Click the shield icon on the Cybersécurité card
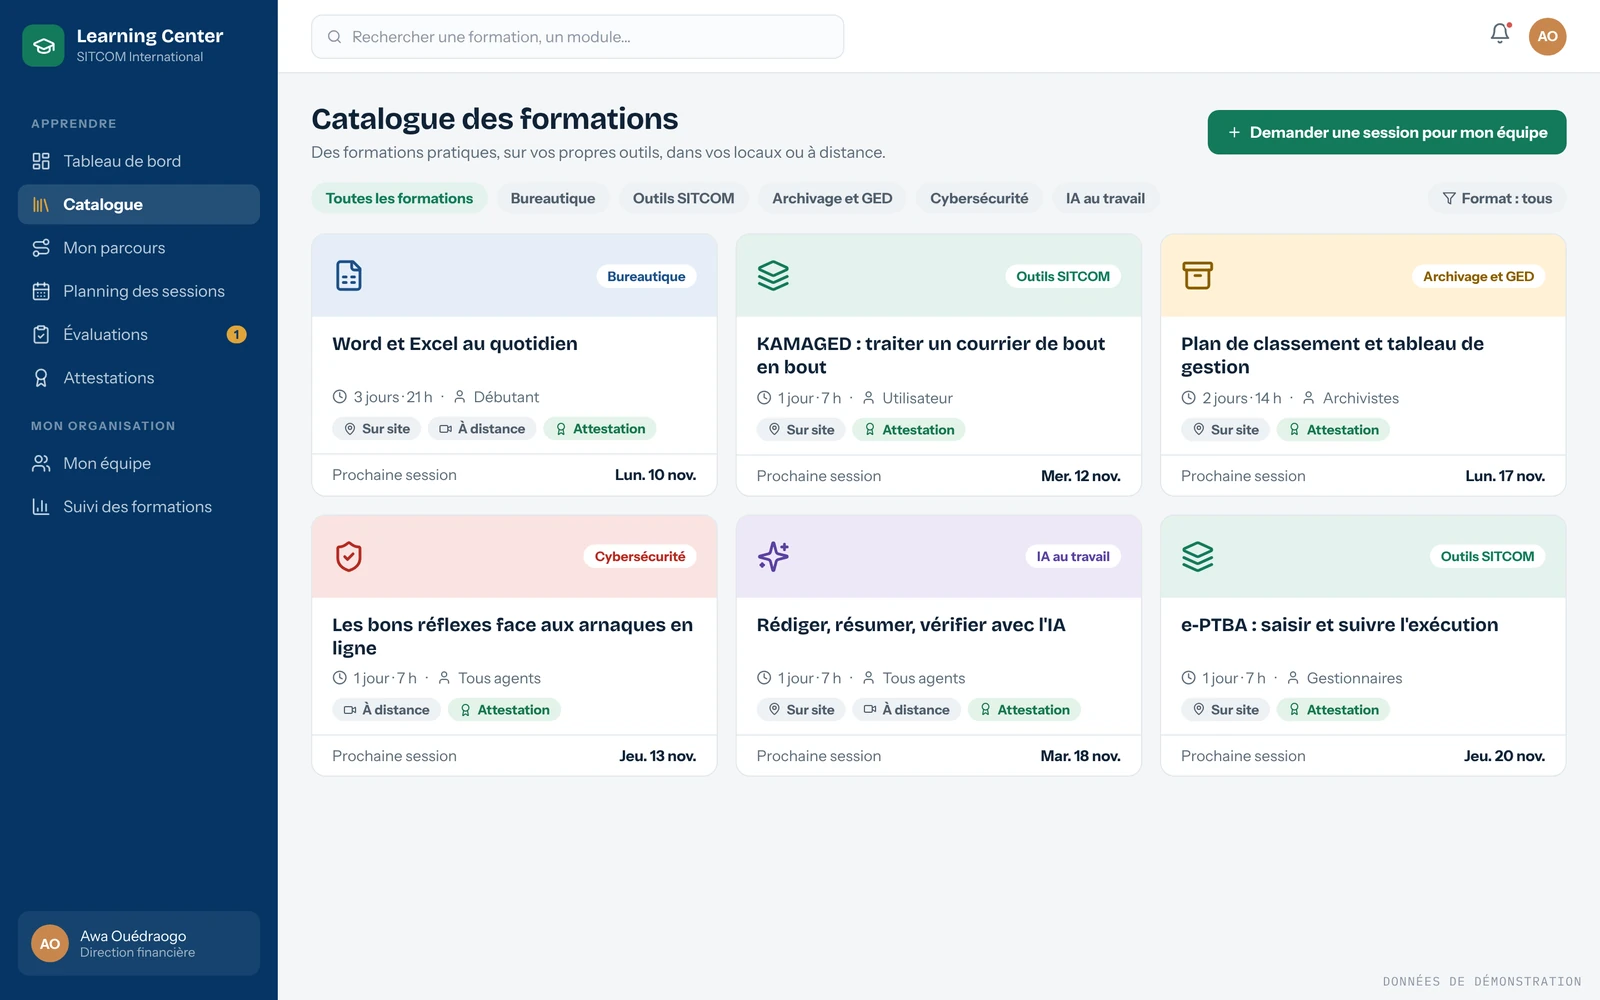 tap(349, 556)
